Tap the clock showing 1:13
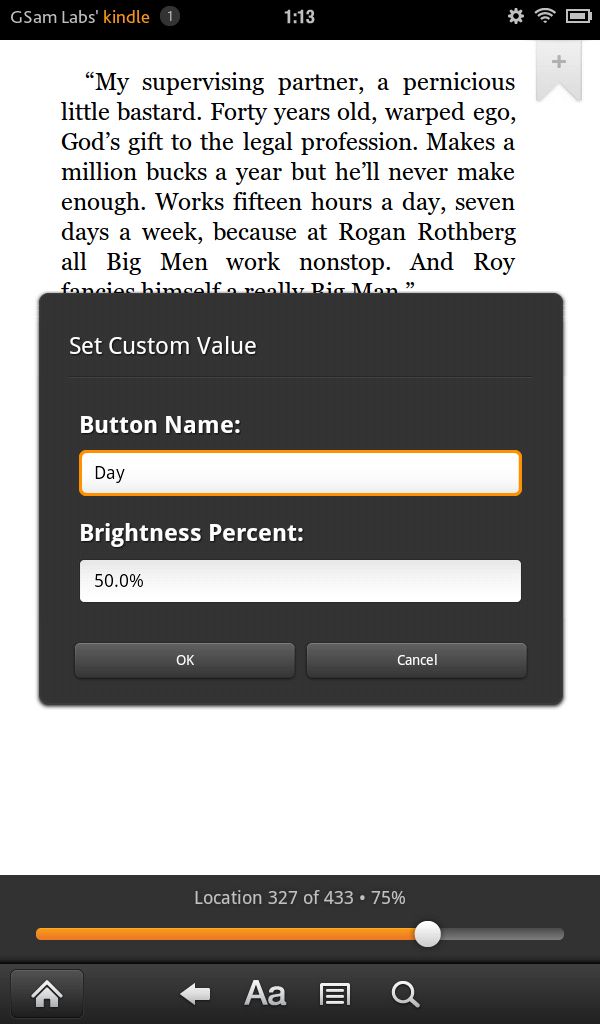Image resolution: width=600 pixels, height=1024 pixels. (x=299, y=16)
